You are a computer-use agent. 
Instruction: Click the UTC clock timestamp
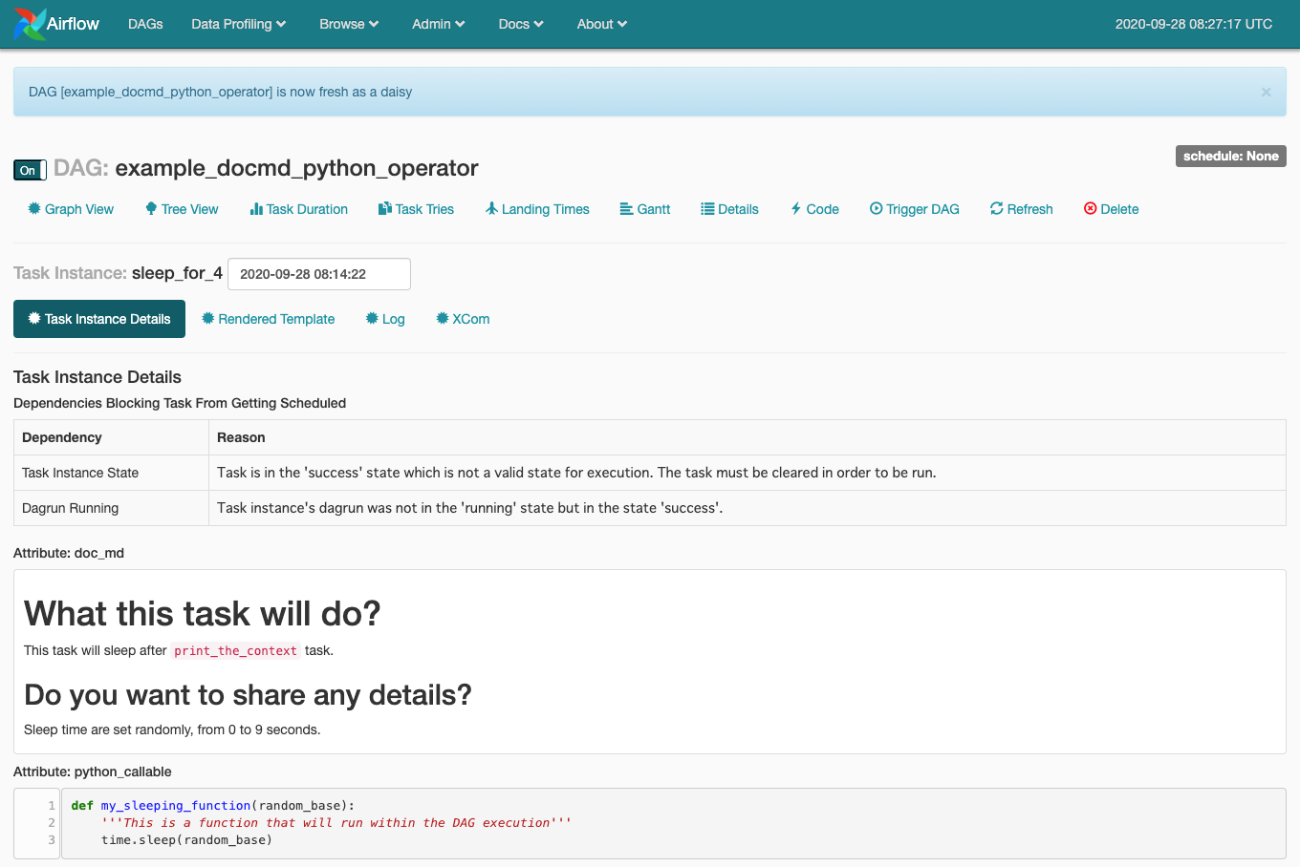click(1194, 24)
